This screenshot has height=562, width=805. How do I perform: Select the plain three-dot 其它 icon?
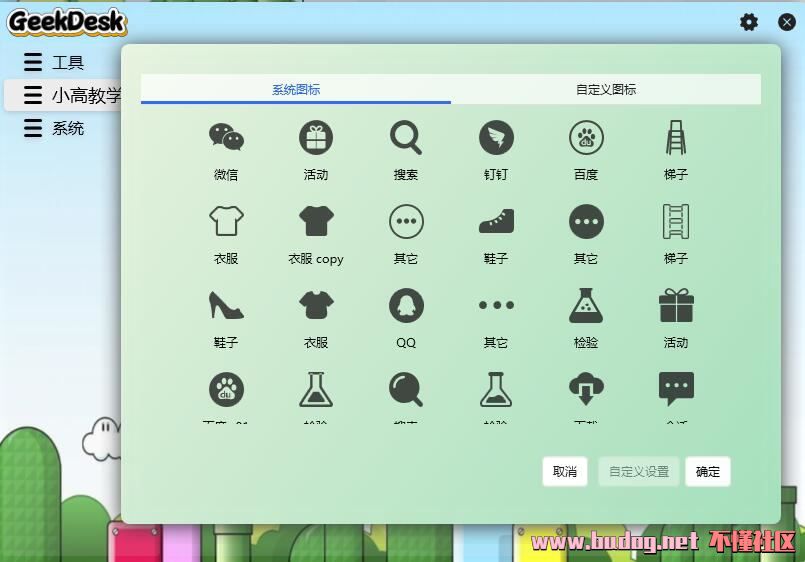496,305
